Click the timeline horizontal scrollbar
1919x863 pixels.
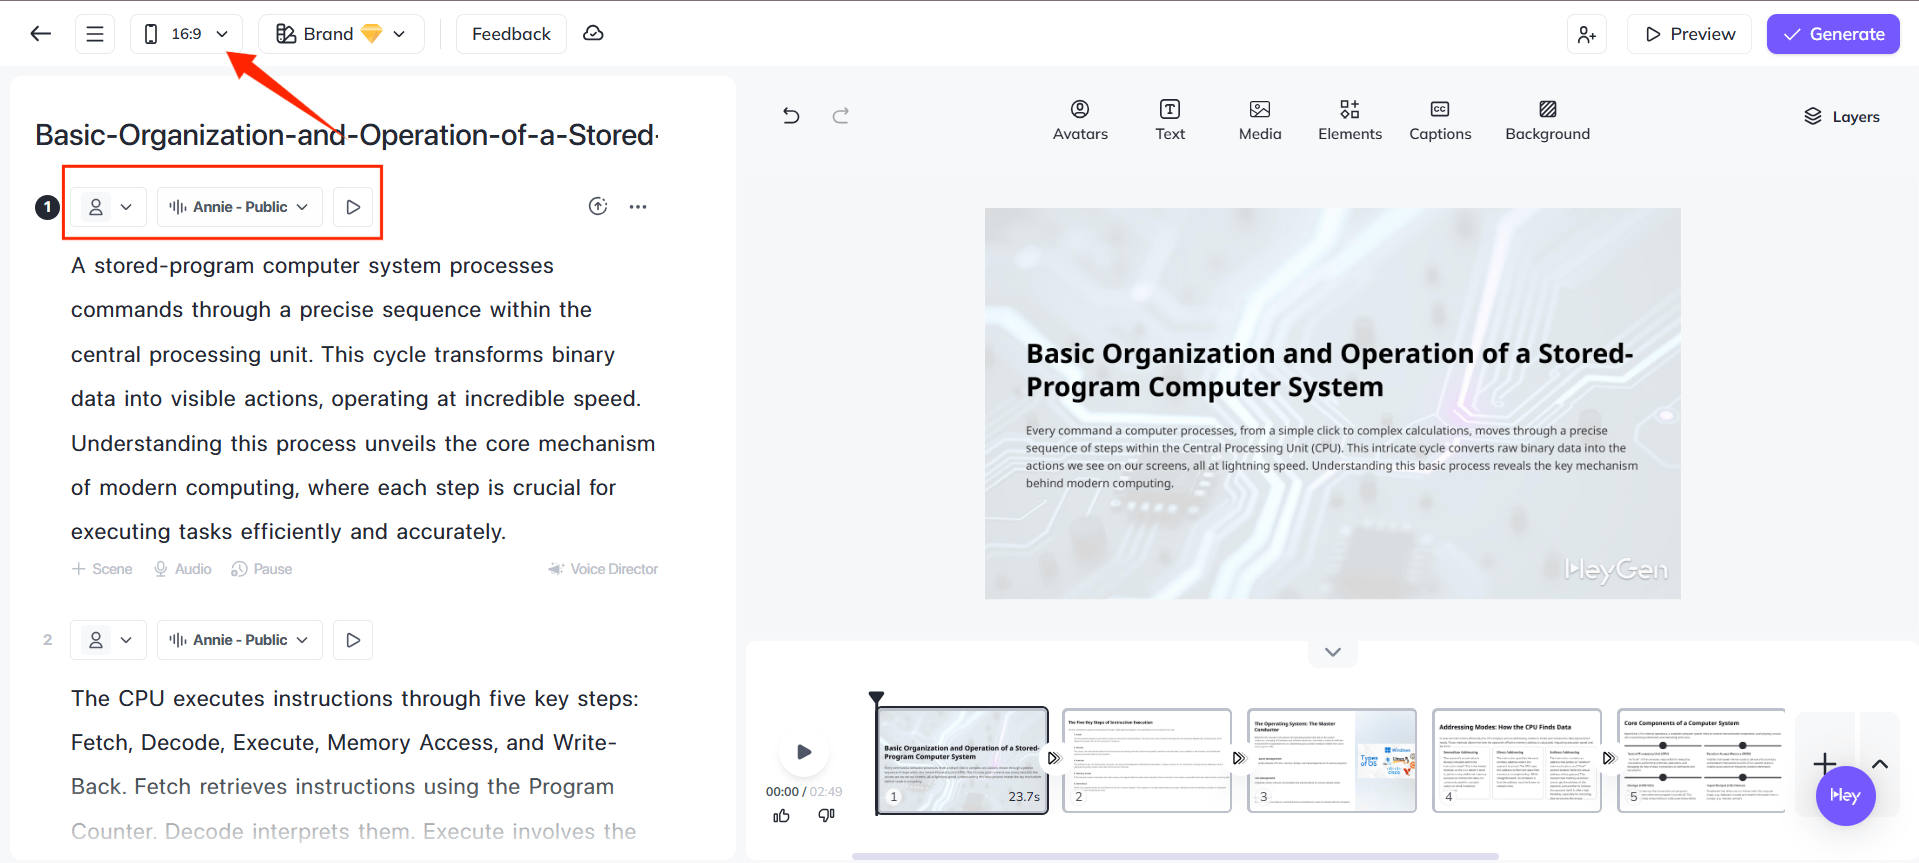[1175, 856]
